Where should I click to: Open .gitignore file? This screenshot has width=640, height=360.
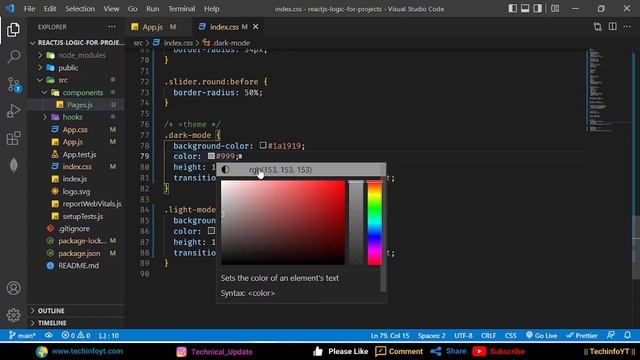pyautogui.click(x=76, y=229)
